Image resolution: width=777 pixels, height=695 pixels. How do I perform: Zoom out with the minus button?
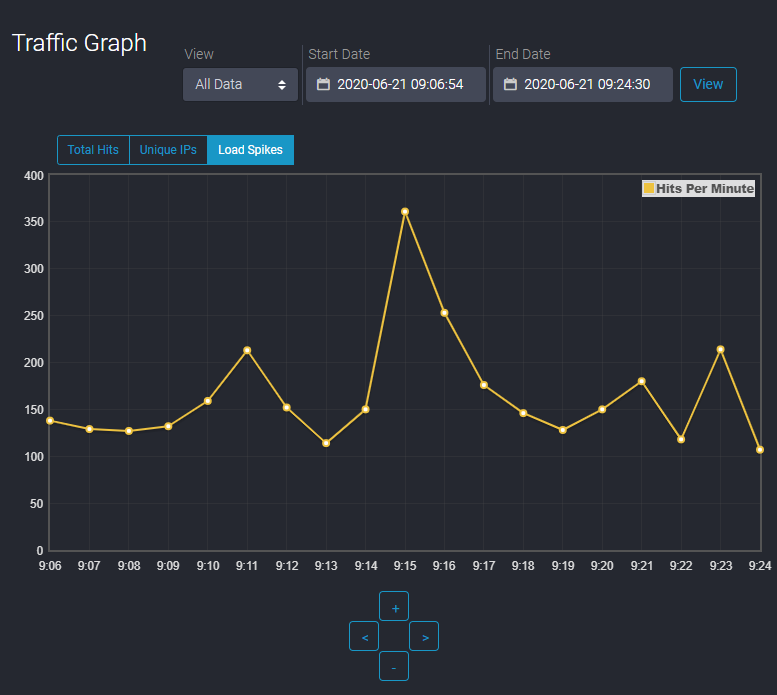point(394,666)
